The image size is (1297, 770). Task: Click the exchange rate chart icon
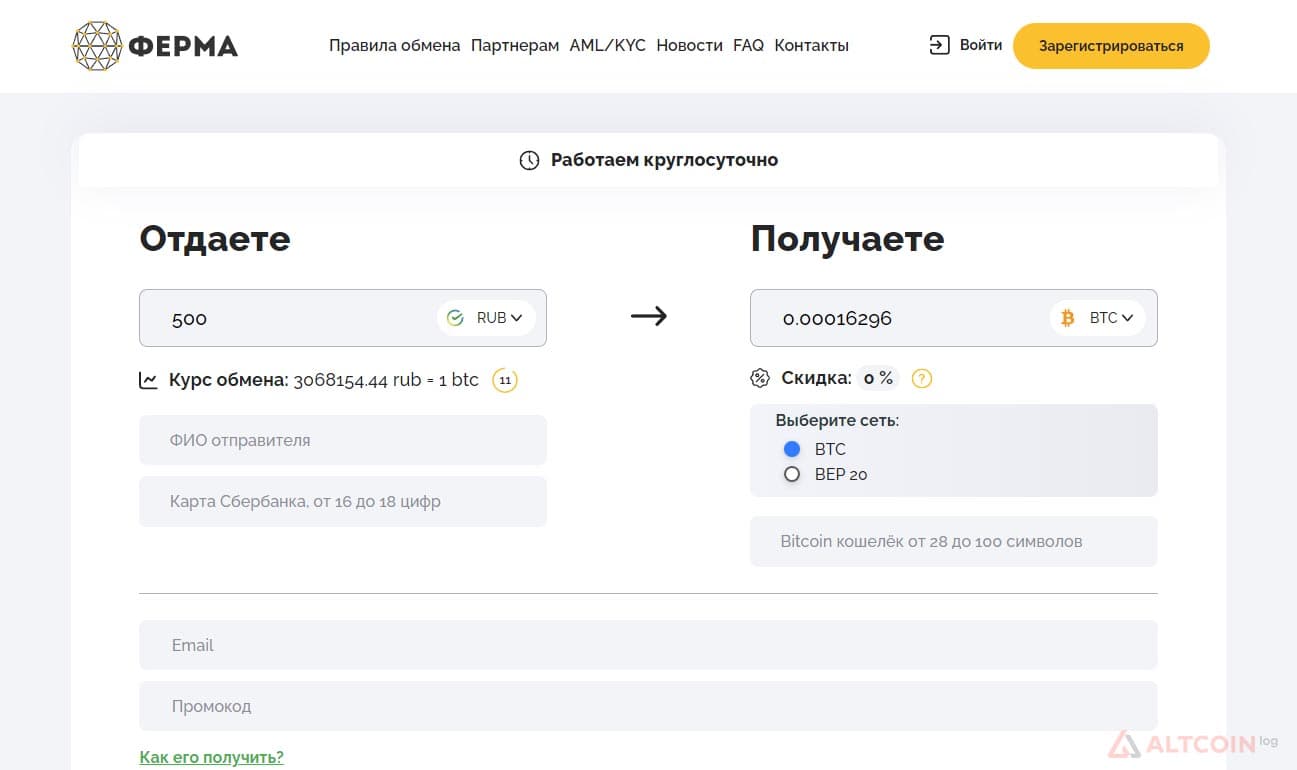[x=148, y=380]
